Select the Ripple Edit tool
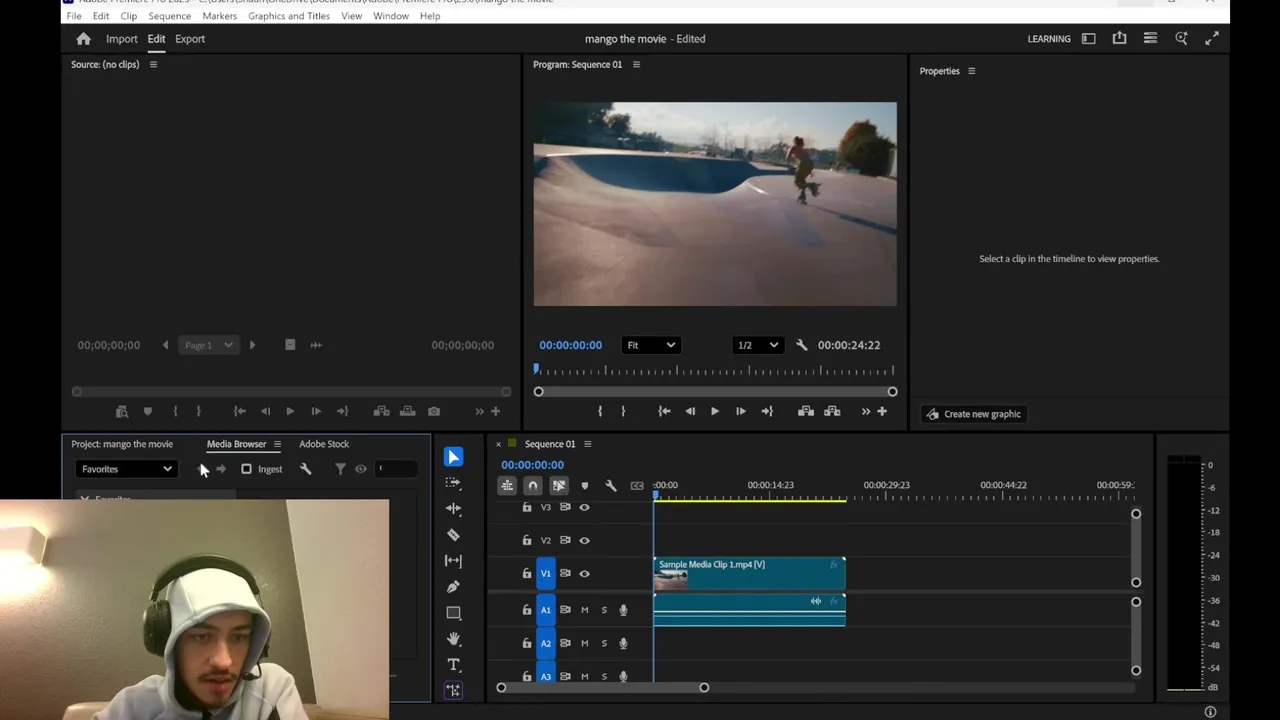The image size is (1280, 720). [x=453, y=509]
